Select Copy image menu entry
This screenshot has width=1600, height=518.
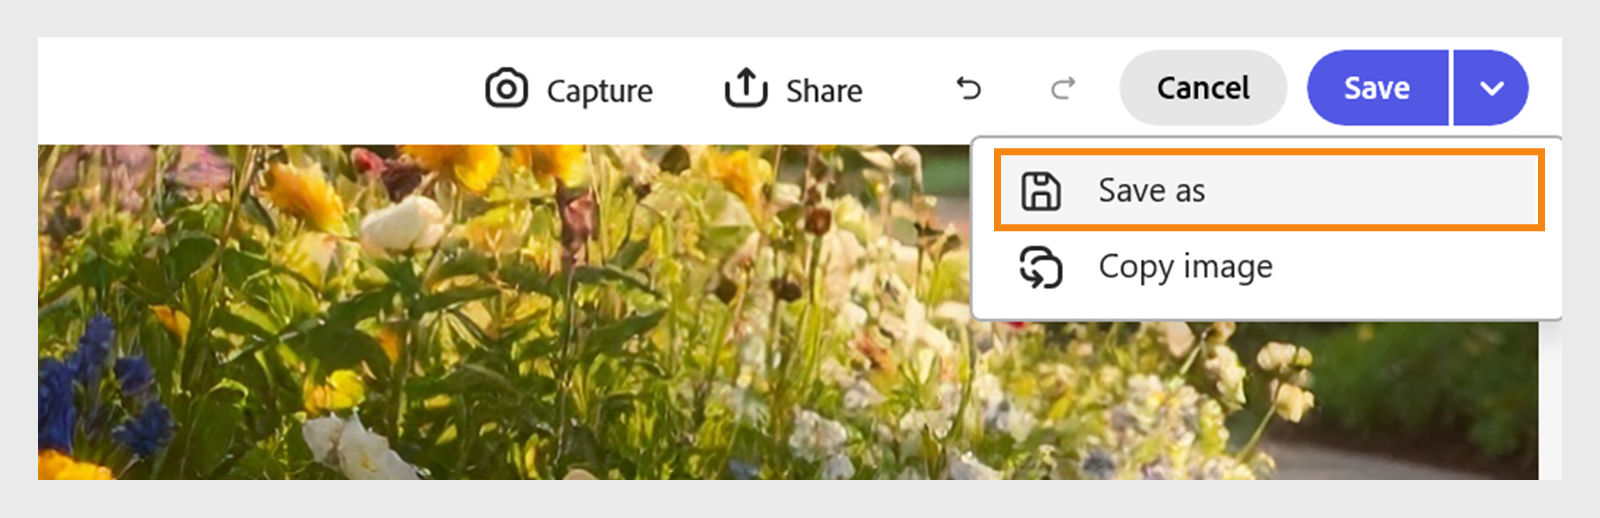click(x=1269, y=267)
